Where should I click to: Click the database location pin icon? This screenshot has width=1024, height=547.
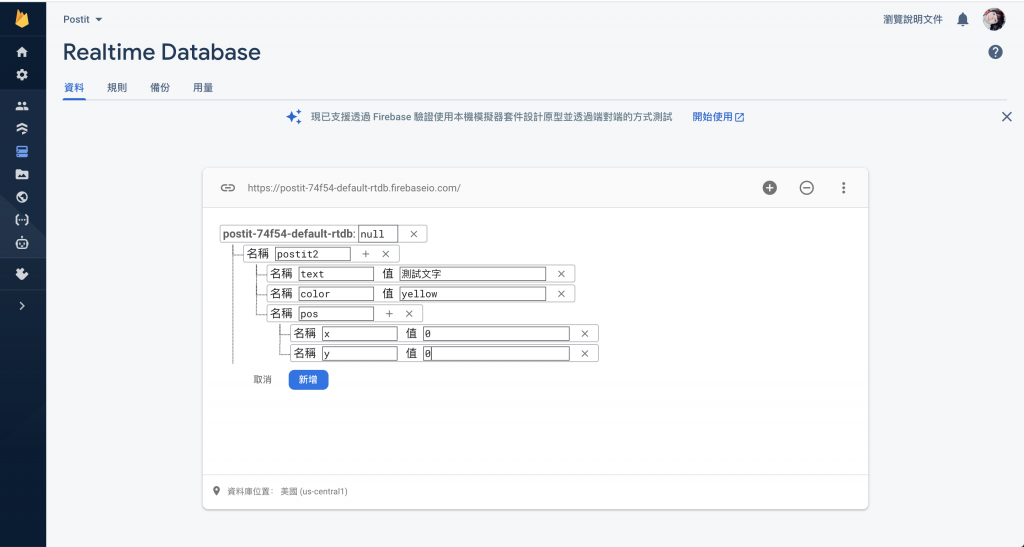(216, 491)
